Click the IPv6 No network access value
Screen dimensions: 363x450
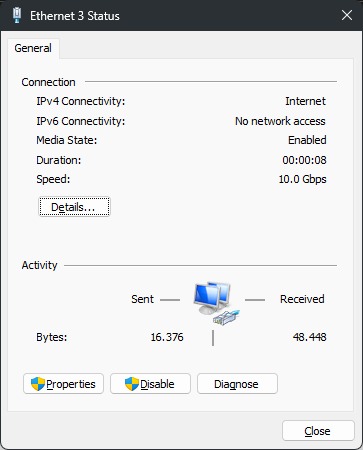[280, 121]
